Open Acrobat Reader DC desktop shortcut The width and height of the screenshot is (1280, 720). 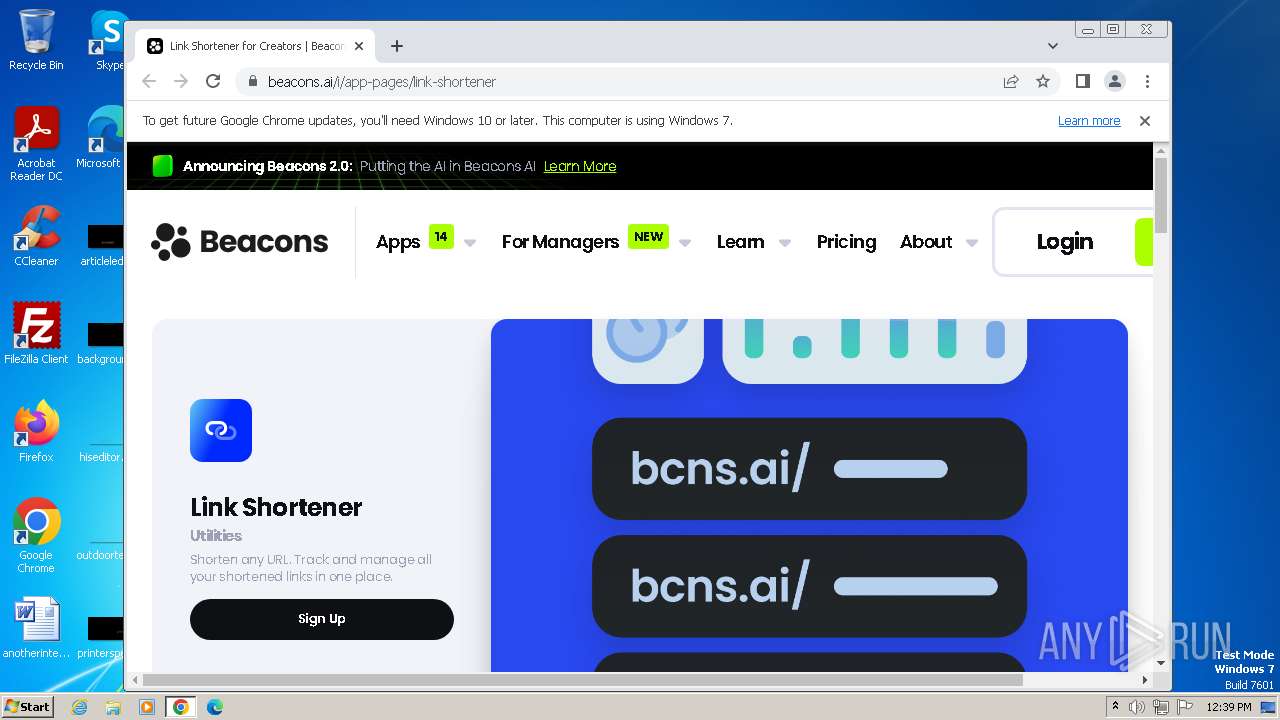pos(36,144)
